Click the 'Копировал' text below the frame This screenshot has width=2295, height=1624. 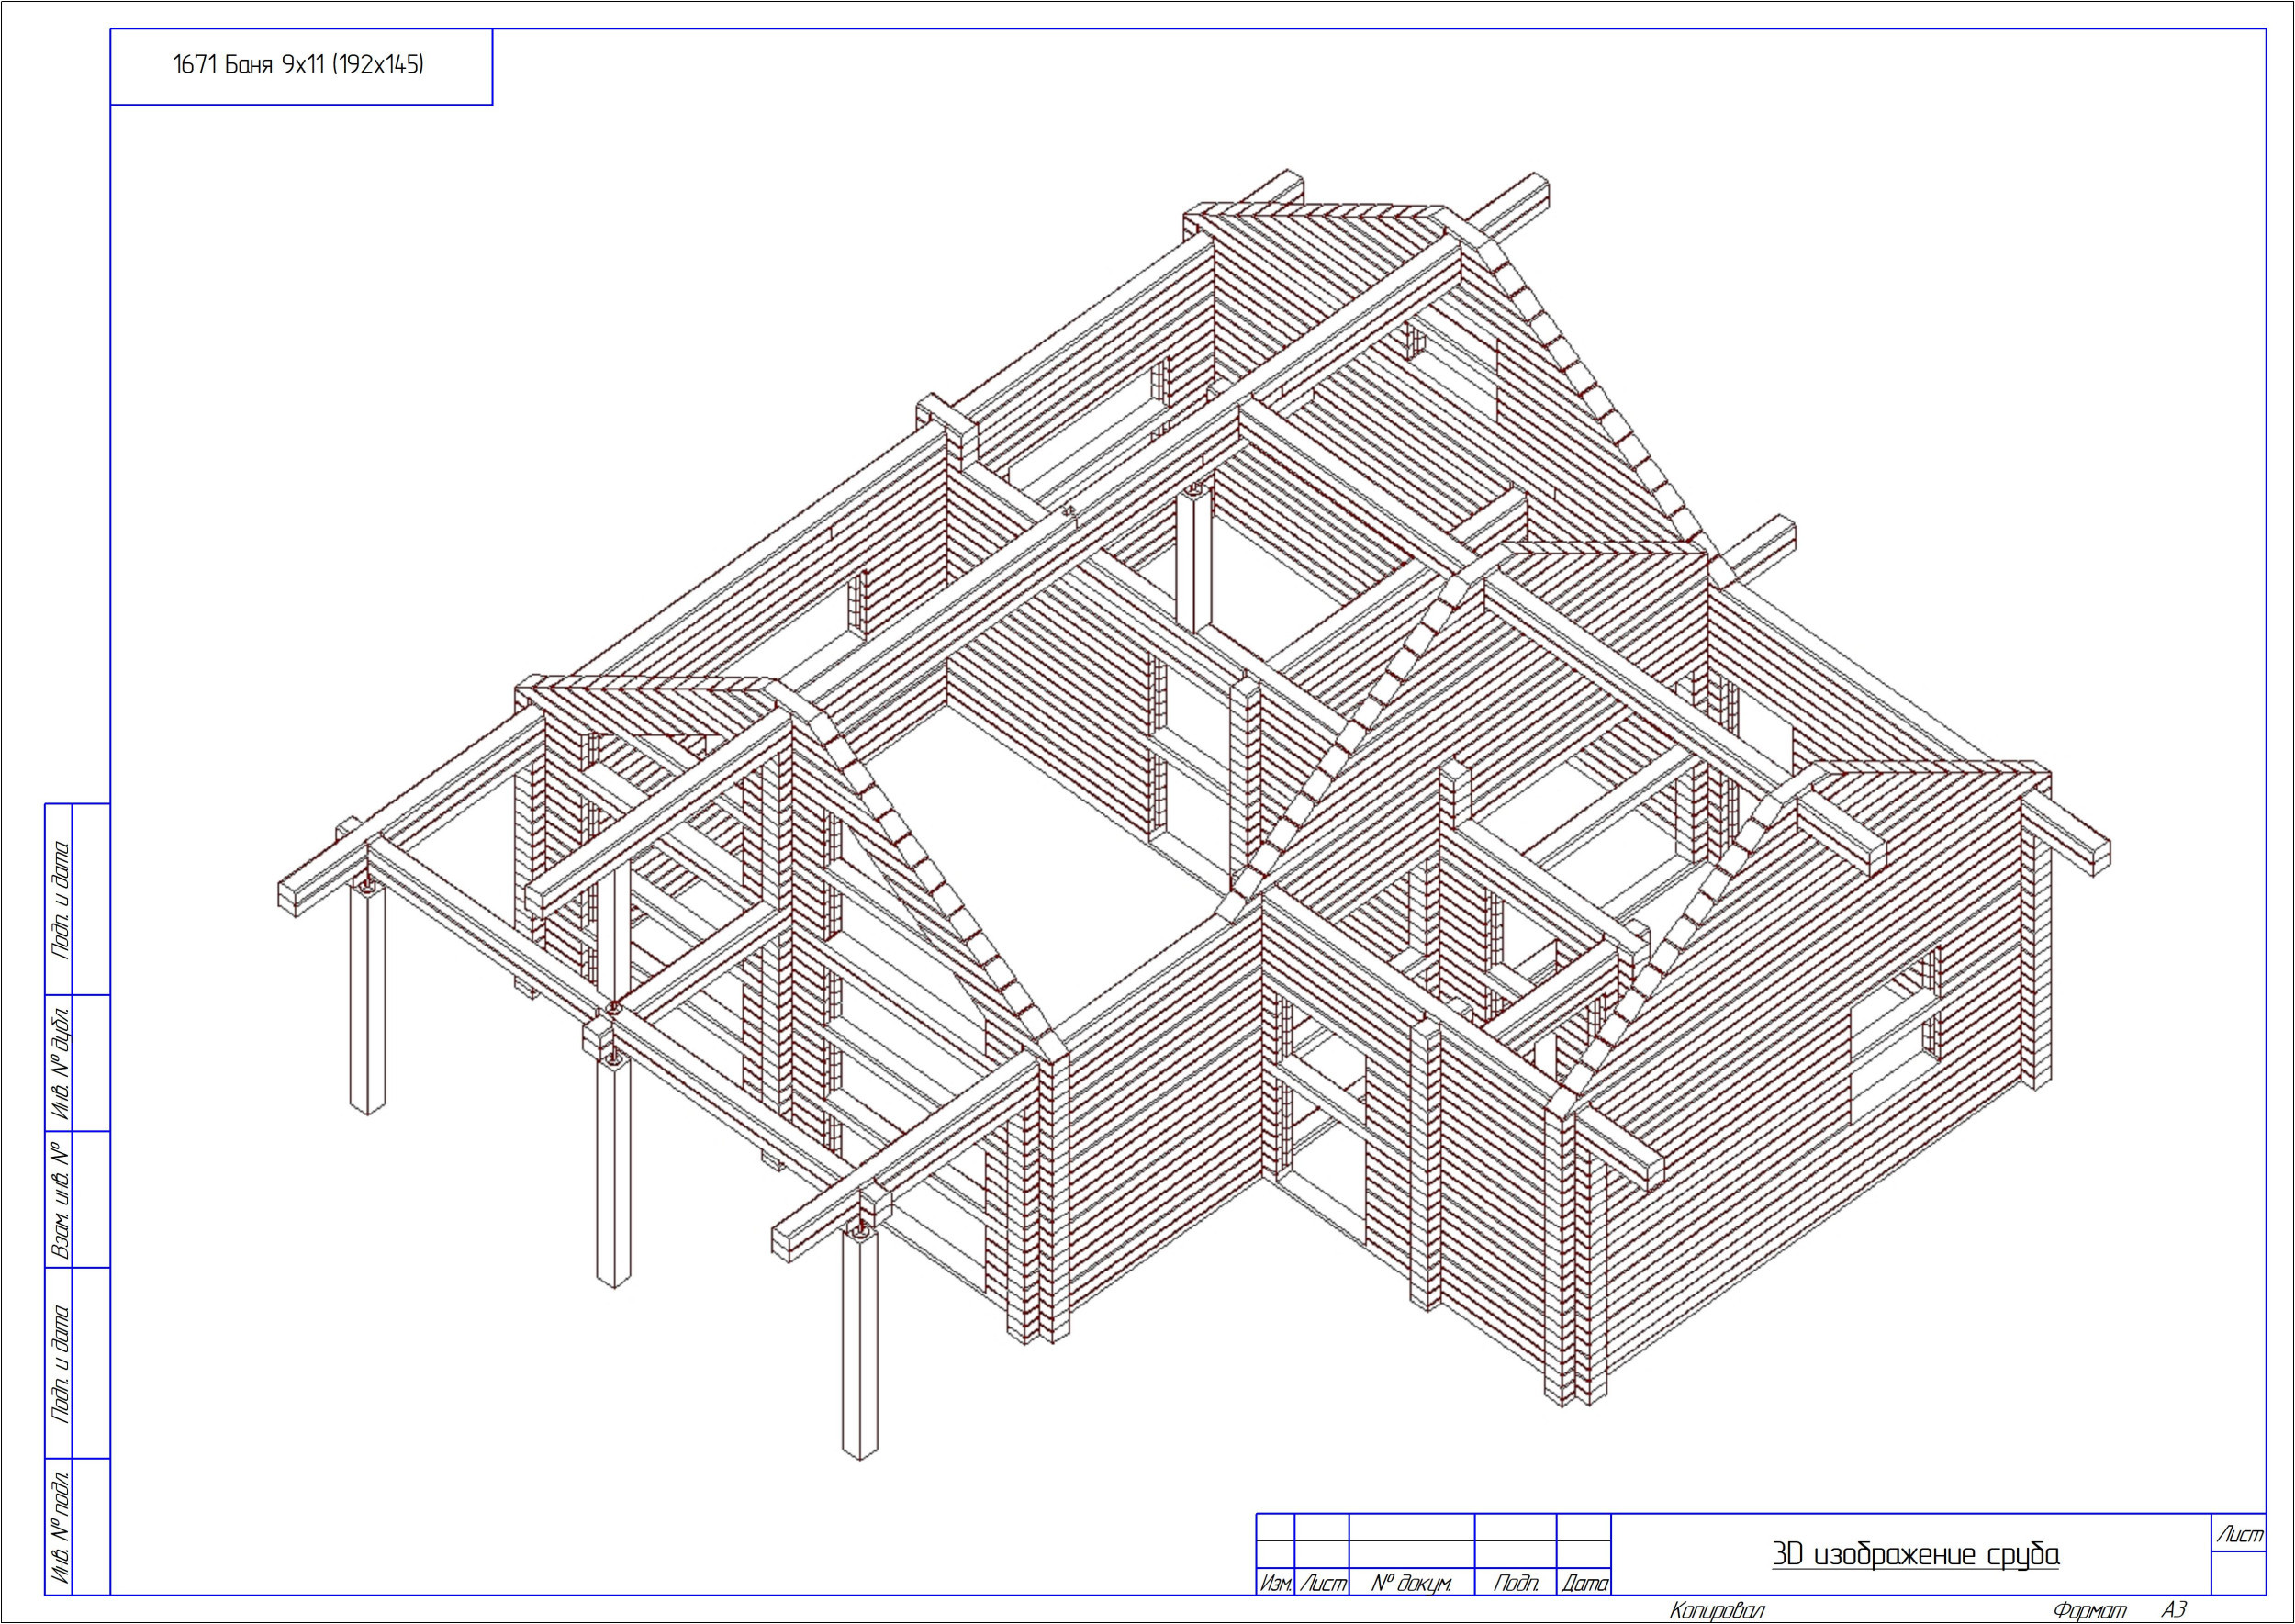pyautogui.click(x=1718, y=1611)
